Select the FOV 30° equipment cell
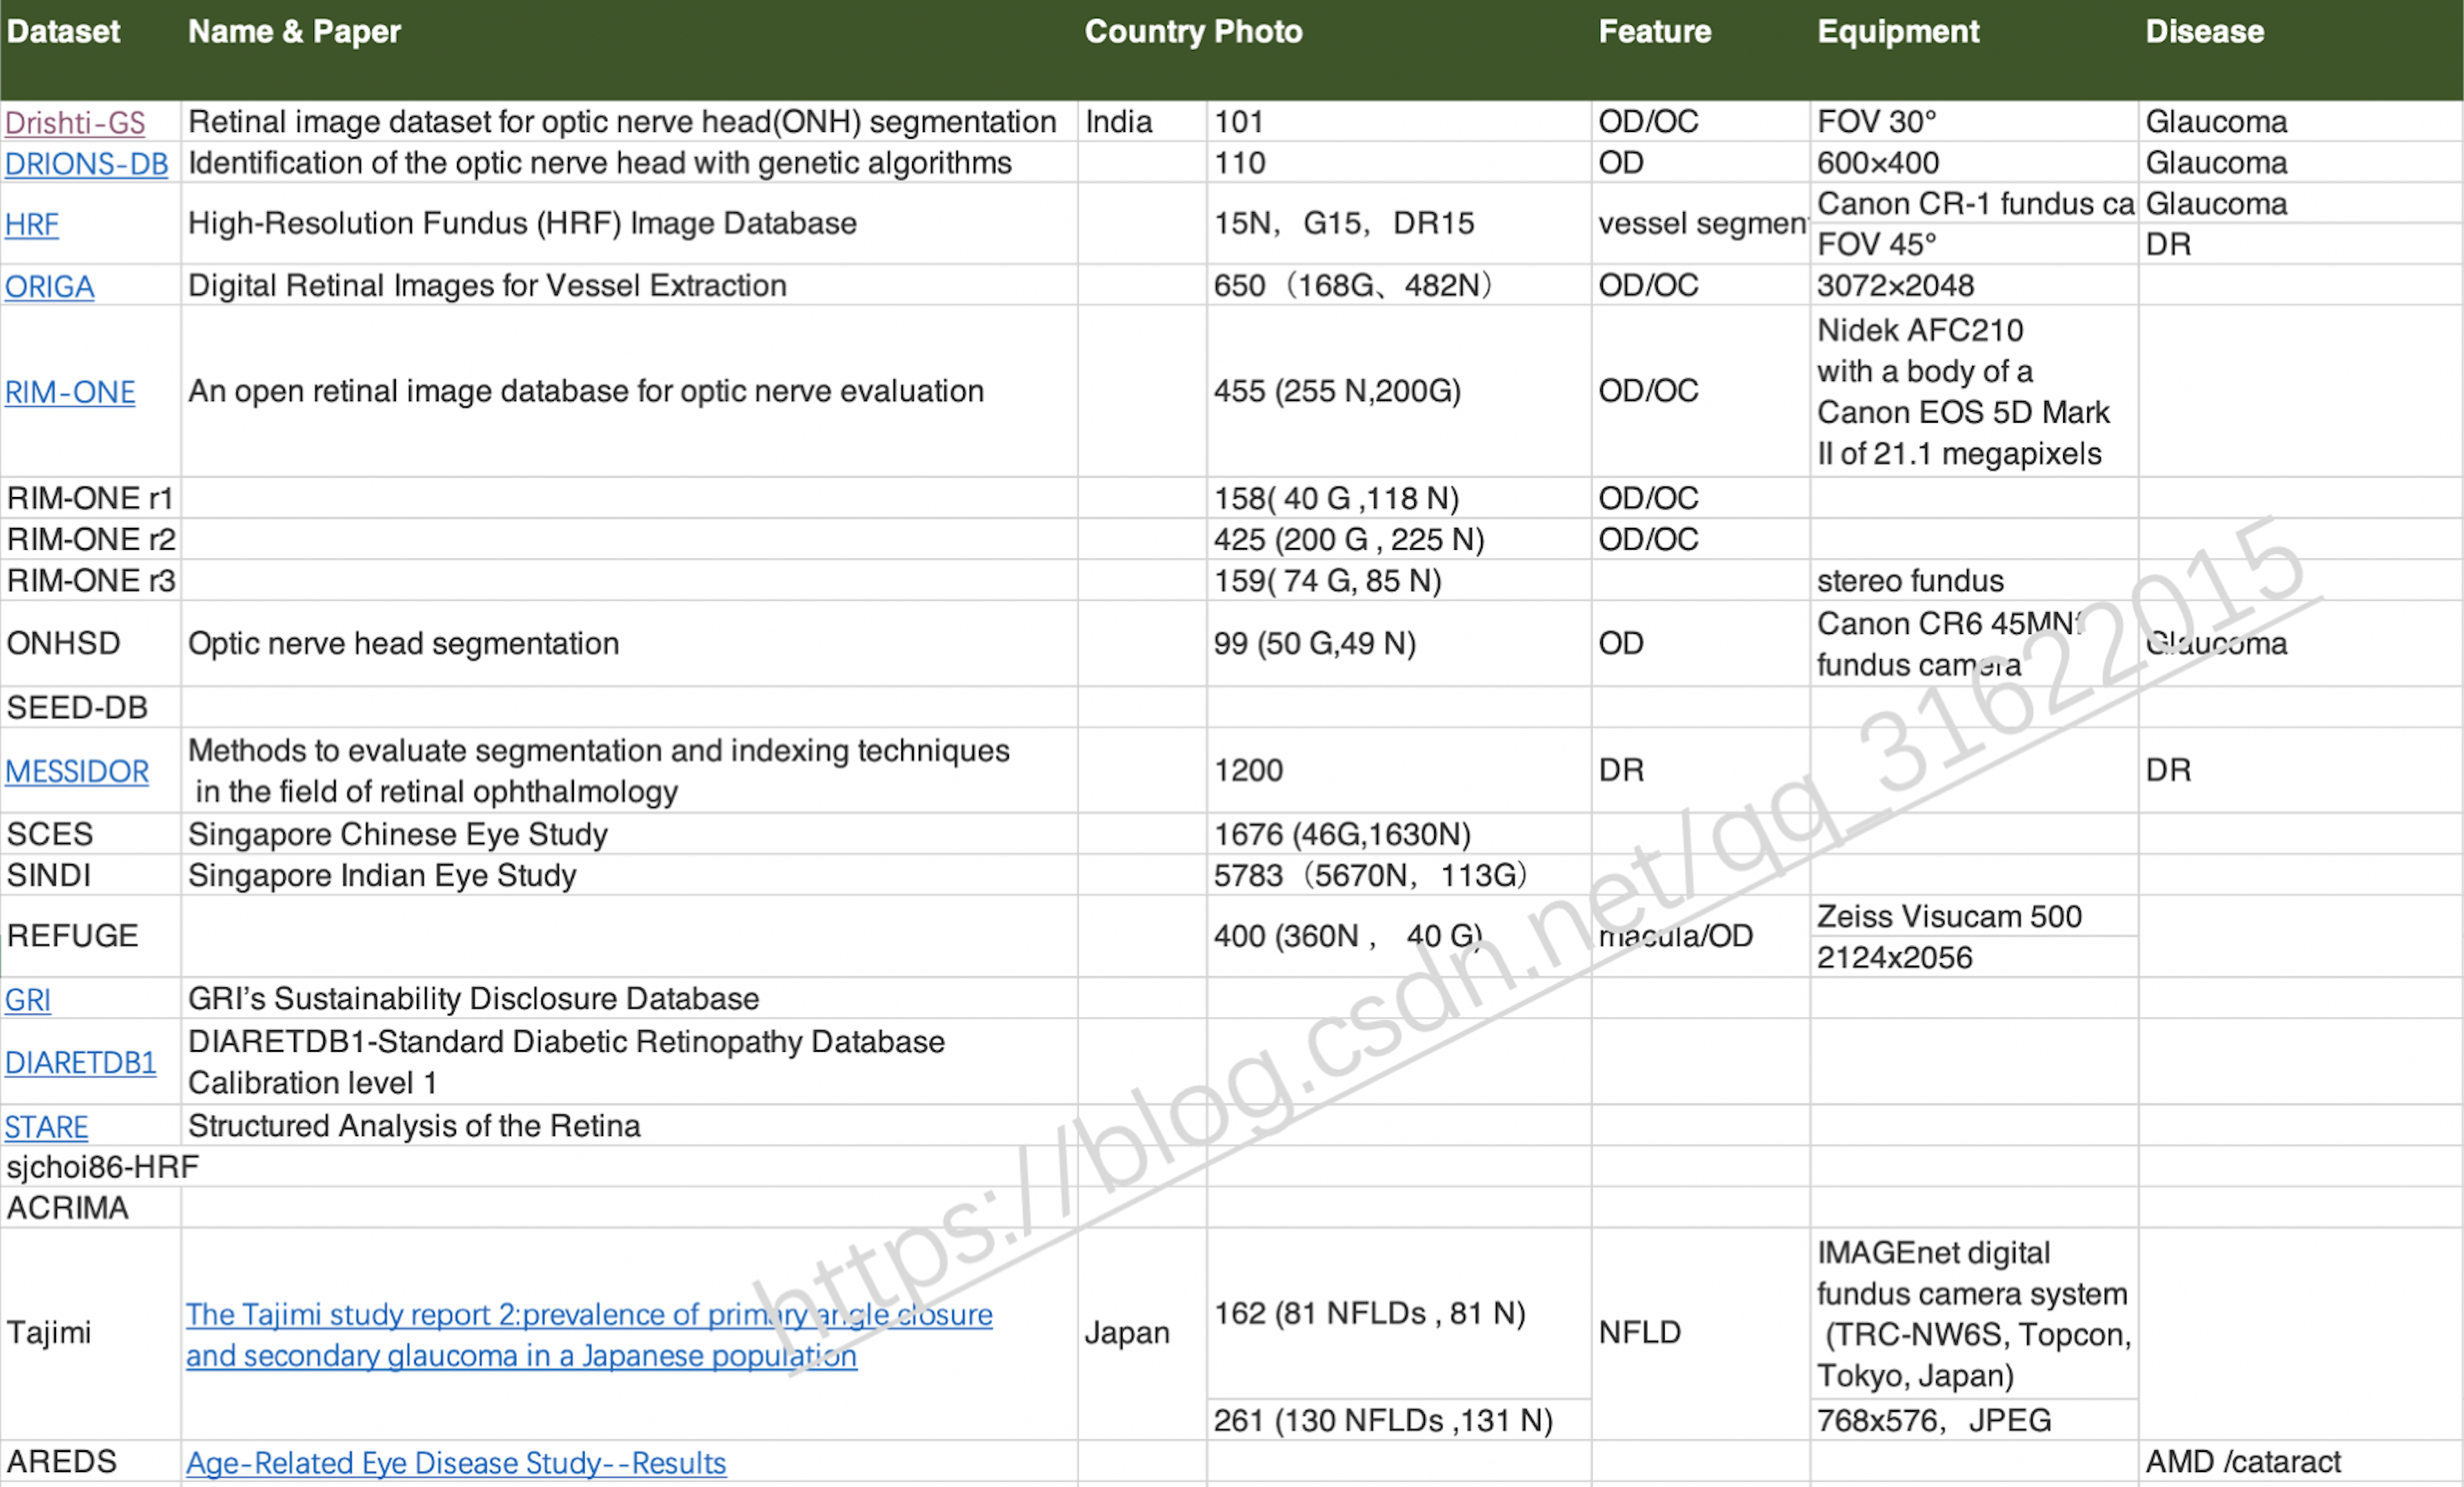This screenshot has height=1487, width=2464. (1974, 121)
